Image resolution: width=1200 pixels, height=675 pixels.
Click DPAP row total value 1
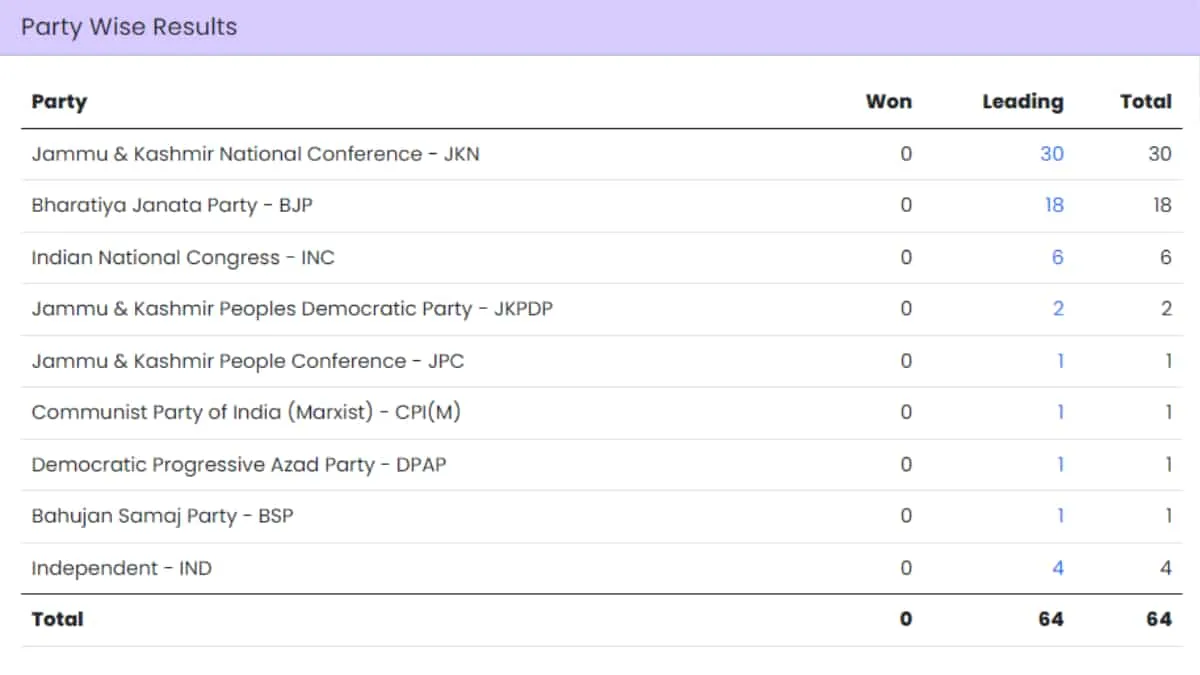tap(1167, 464)
